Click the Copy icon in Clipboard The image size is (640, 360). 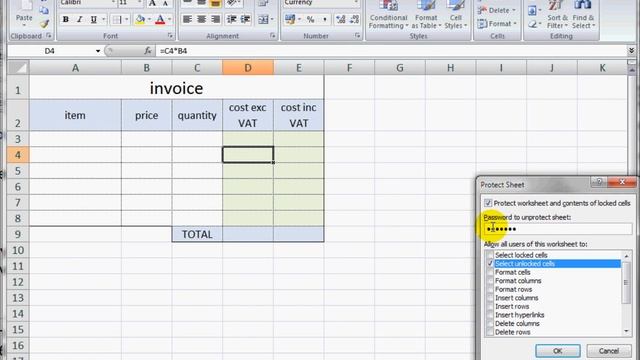click(x=44, y=10)
